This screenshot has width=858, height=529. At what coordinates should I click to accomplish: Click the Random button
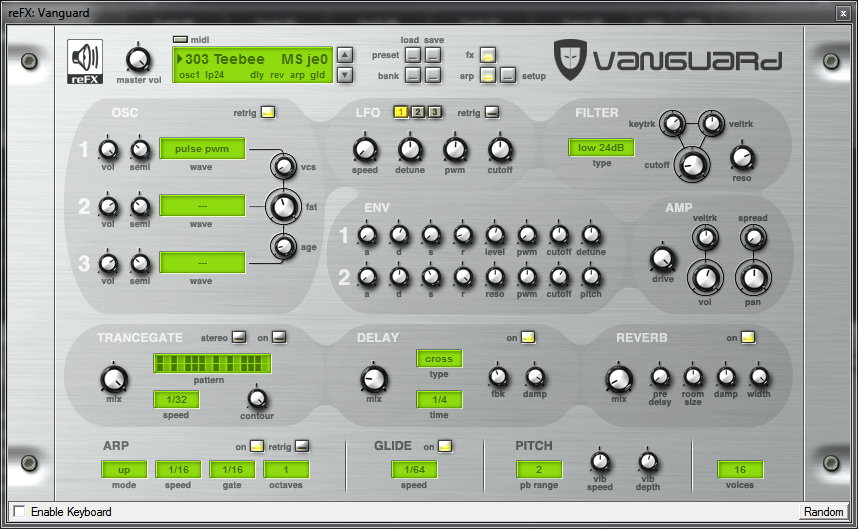click(823, 512)
